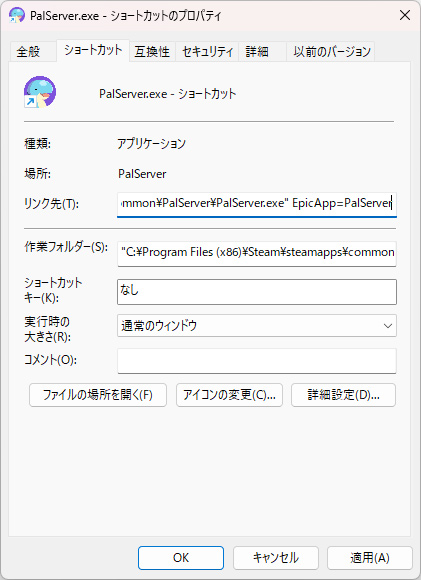Expand the 実行時の大きさ dropdown

[x=257, y=326]
